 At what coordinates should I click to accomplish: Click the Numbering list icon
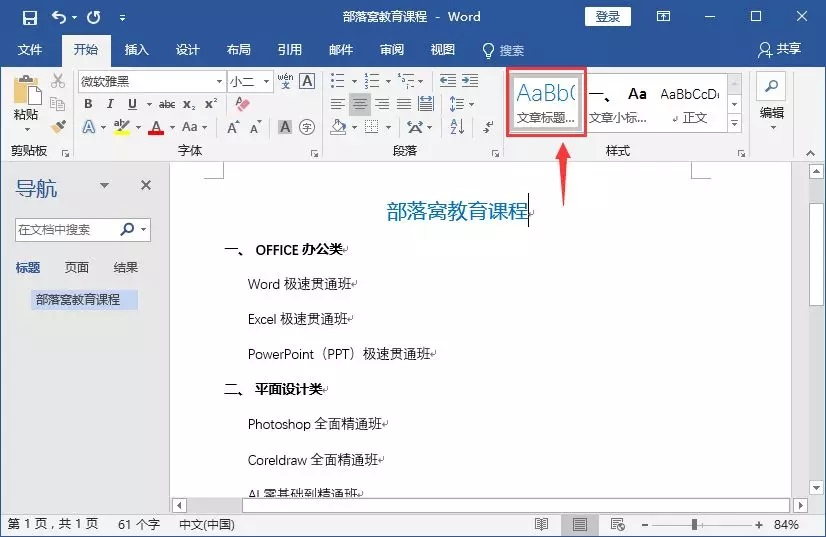pos(372,81)
